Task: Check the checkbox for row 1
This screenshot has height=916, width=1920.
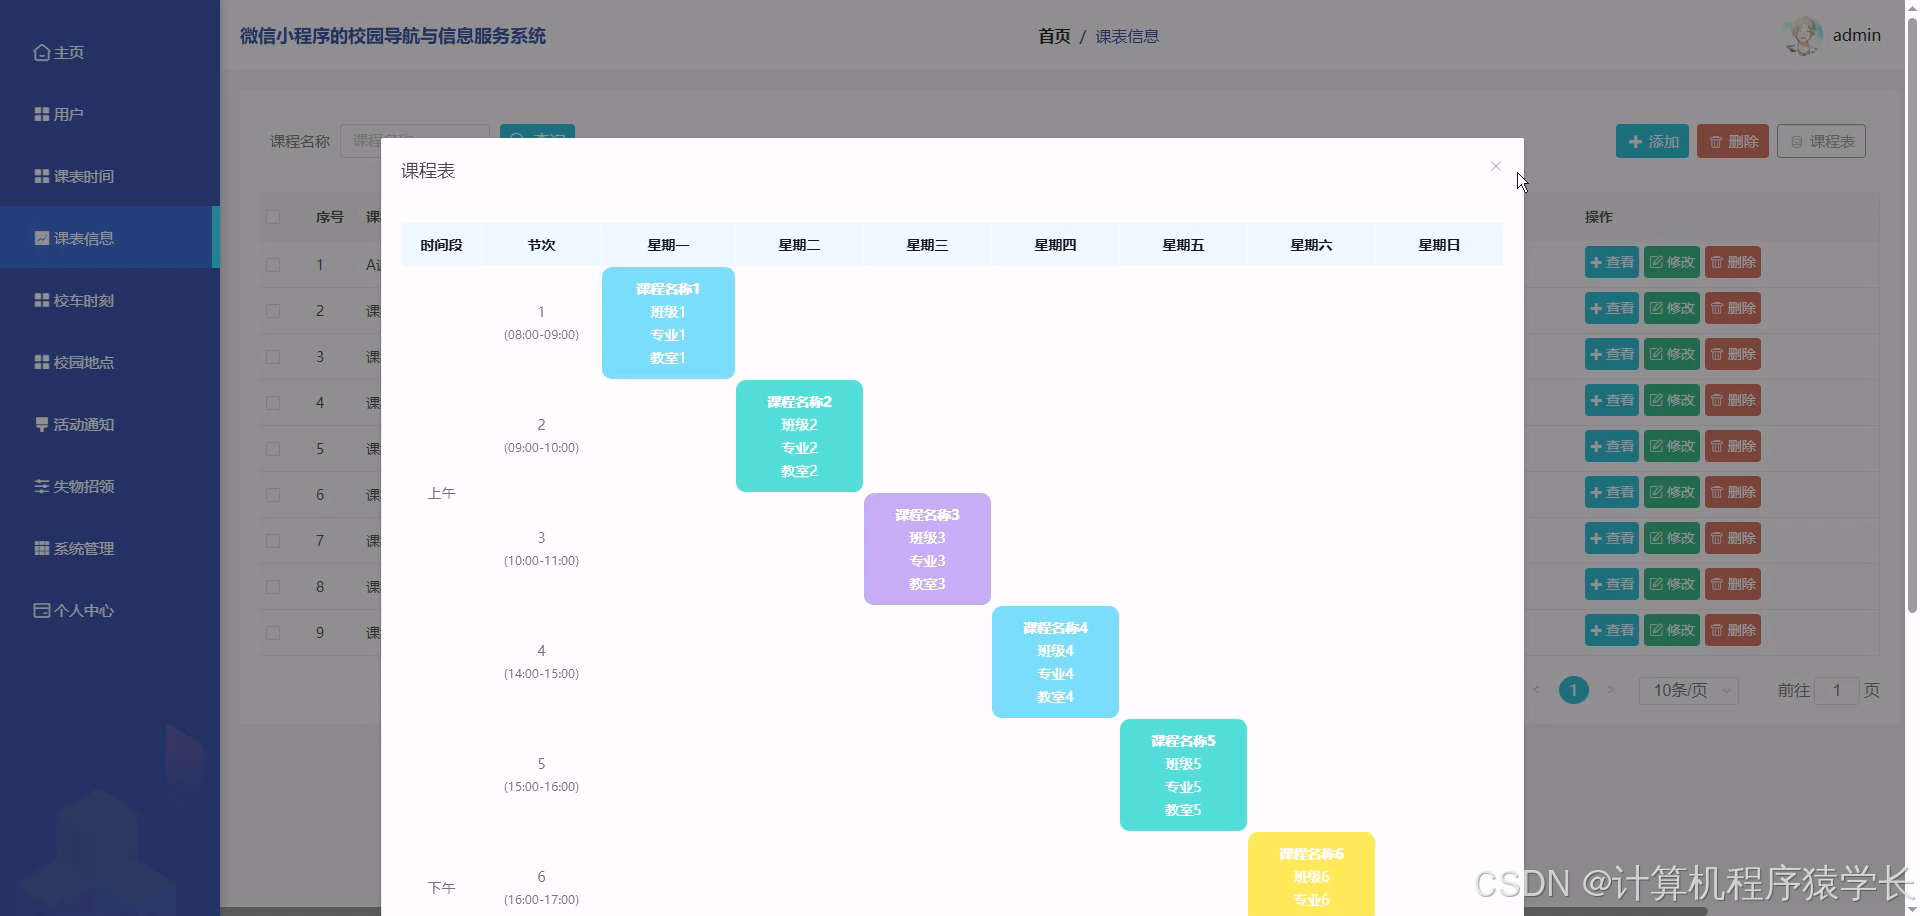Action: [x=273, y=265]
